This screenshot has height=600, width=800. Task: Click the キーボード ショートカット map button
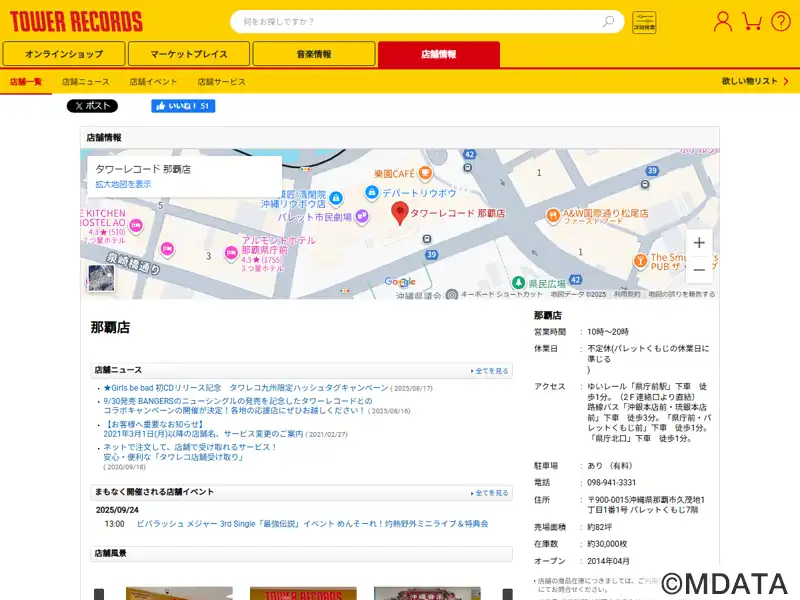click(502, 294)
